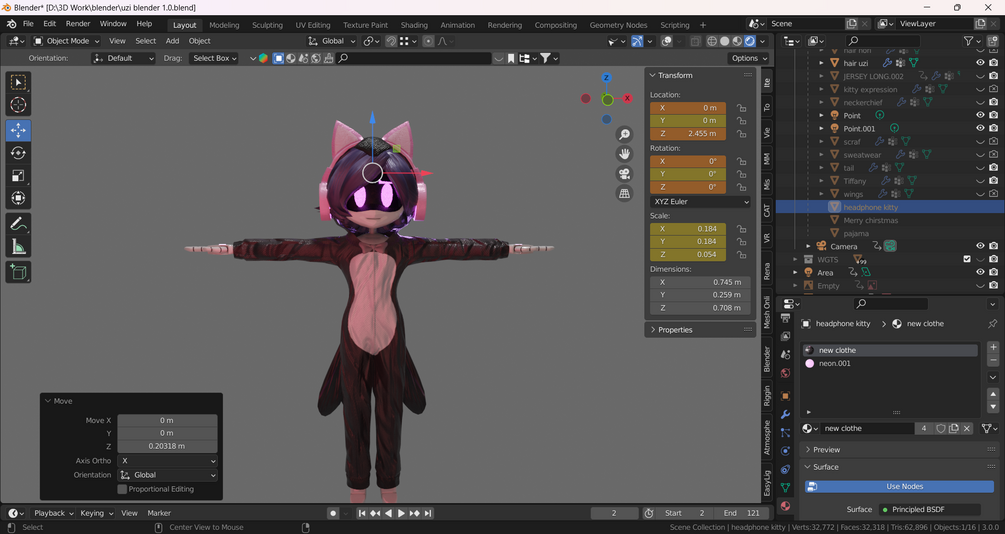Remove material slot with minus button

click(993, 360)
